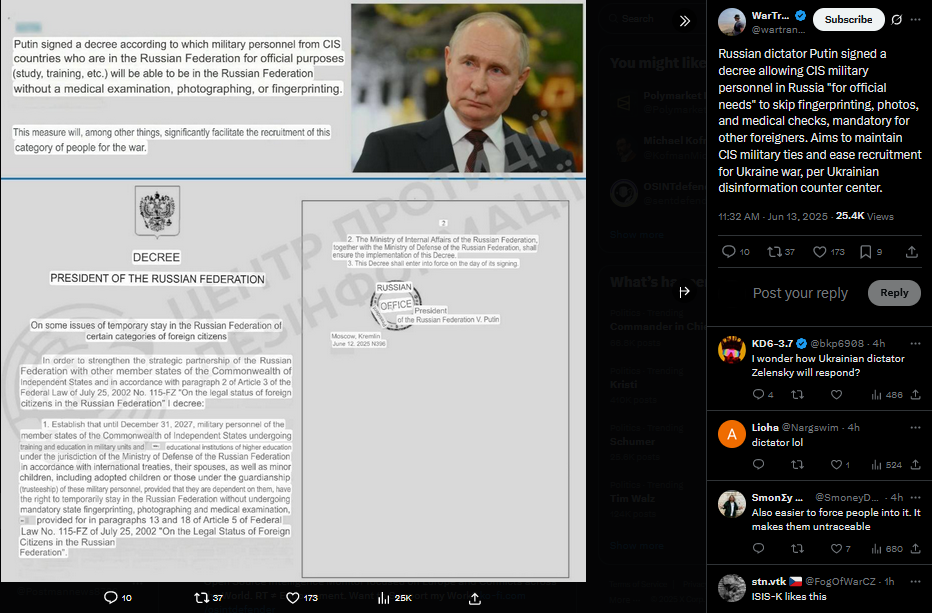This screenshot has width=932, height=613.
Task: Share Lioha's reply
Action: [915, 465]
